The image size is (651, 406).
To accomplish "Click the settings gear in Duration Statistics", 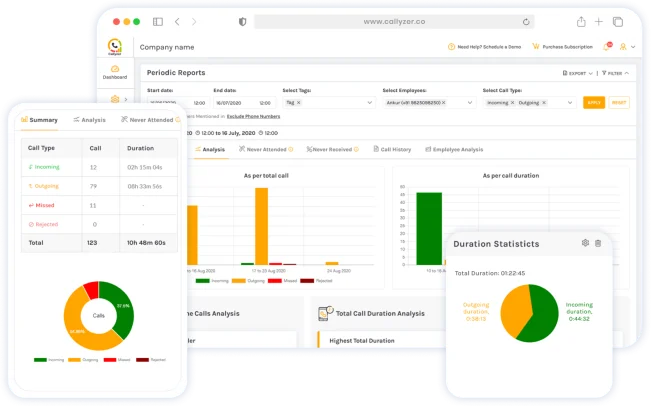I will (585, 243).
